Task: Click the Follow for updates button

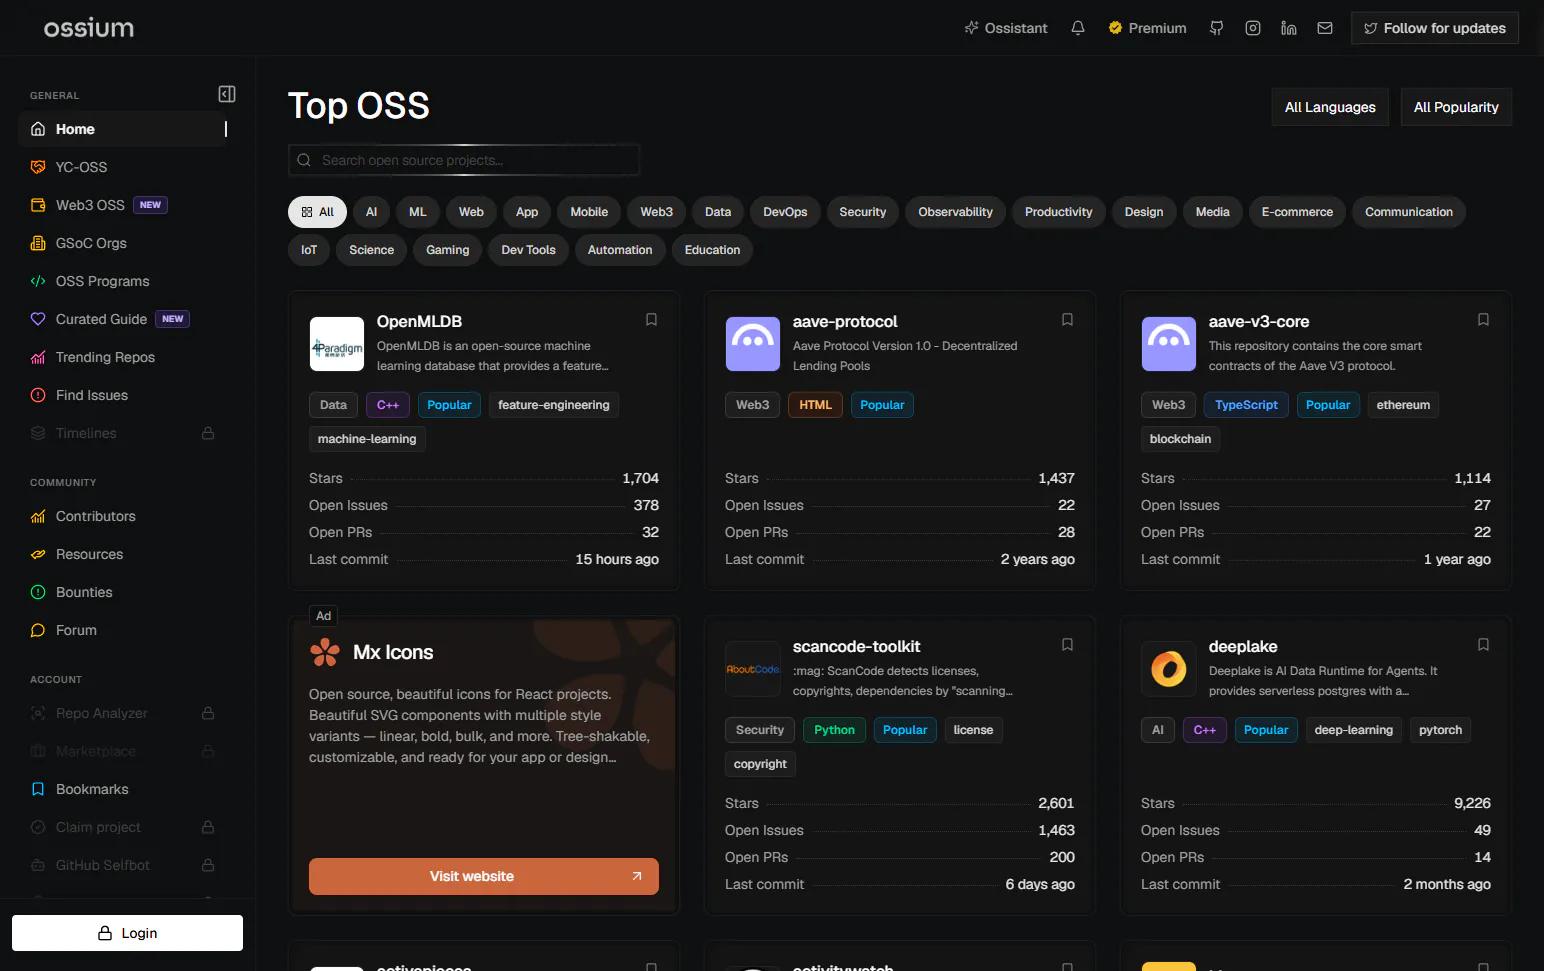Action: pos(1435,28)
